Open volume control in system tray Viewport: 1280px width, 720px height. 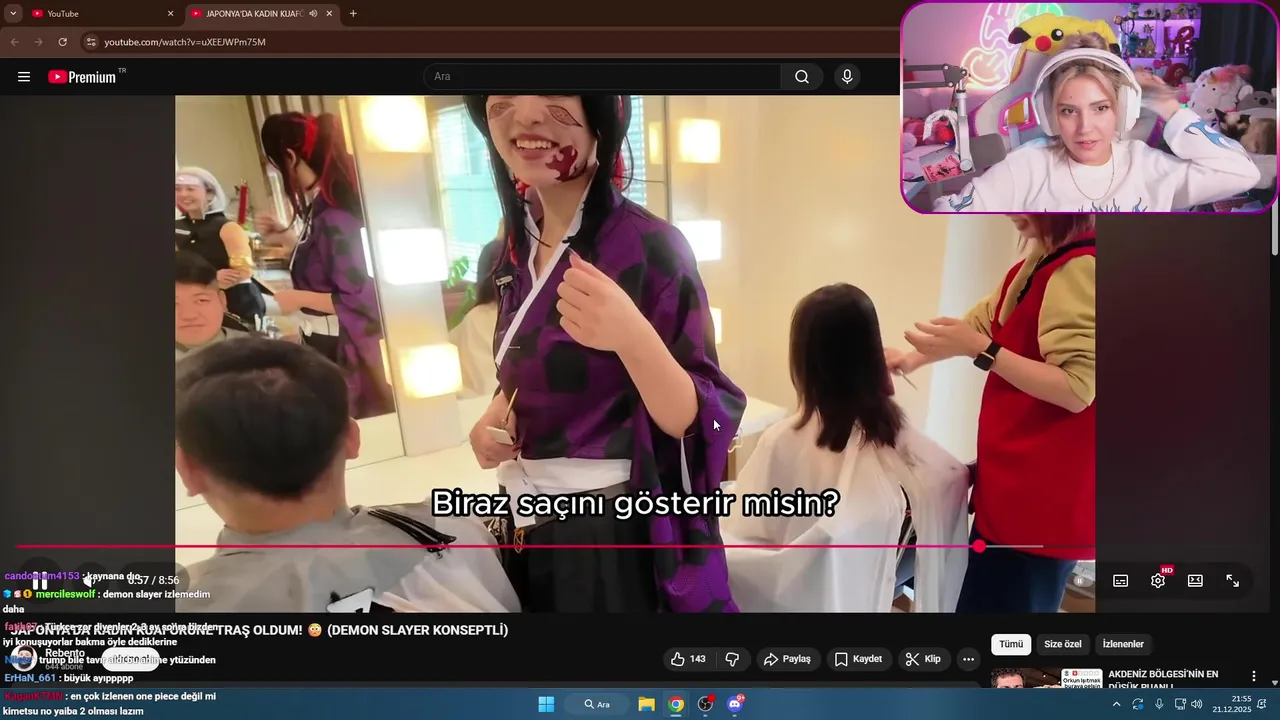[x=1197, y=704]
